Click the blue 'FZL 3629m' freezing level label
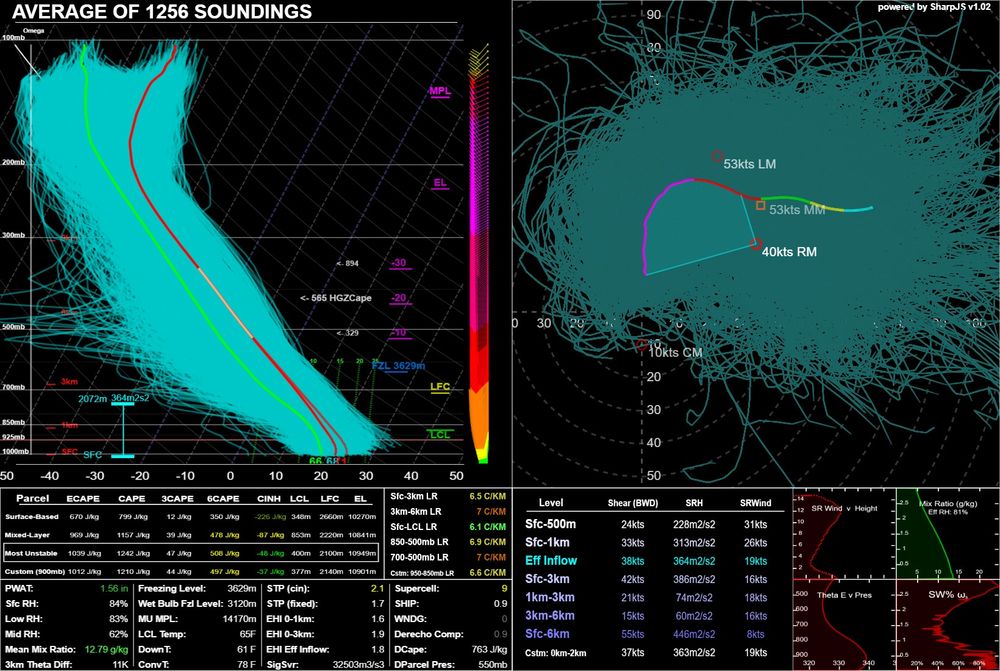Viewport: 1000px width, 671px height. tap(398, 365)
